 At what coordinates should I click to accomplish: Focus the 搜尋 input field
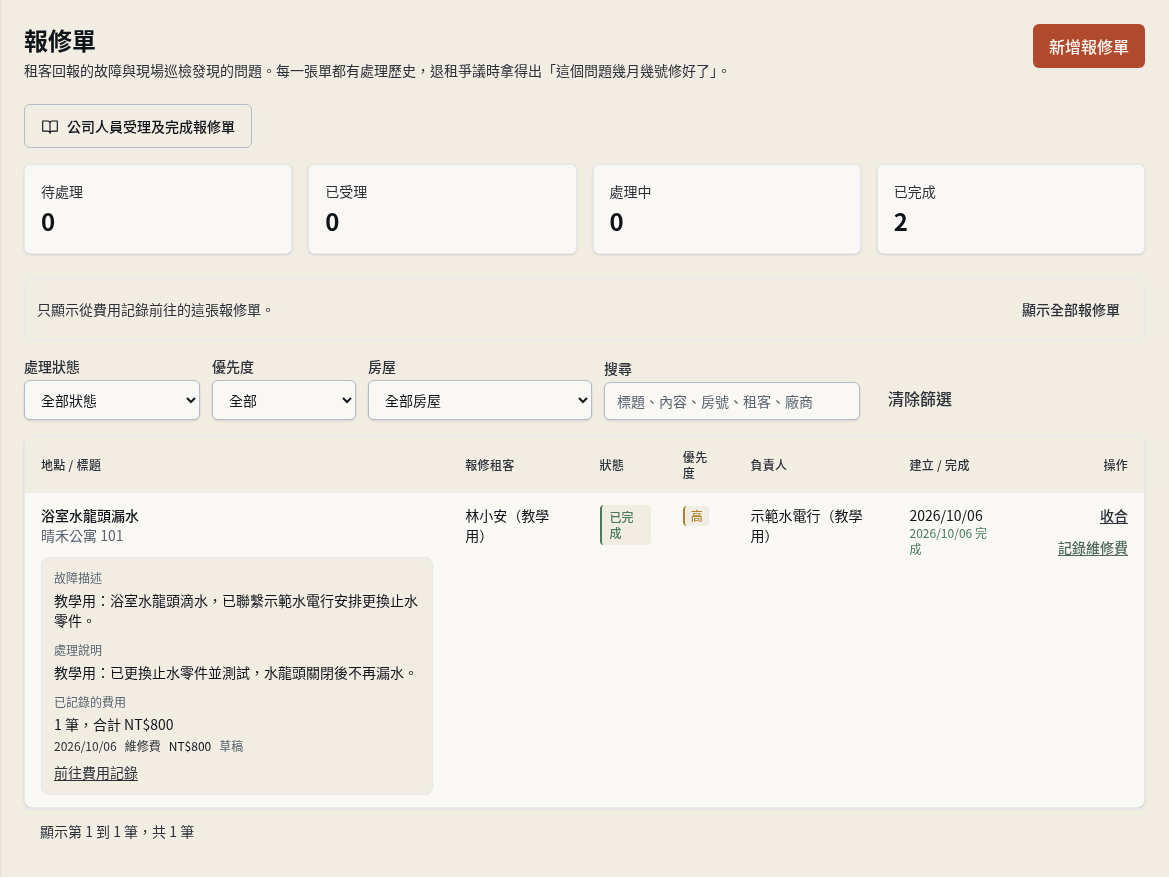click(732, 401)
